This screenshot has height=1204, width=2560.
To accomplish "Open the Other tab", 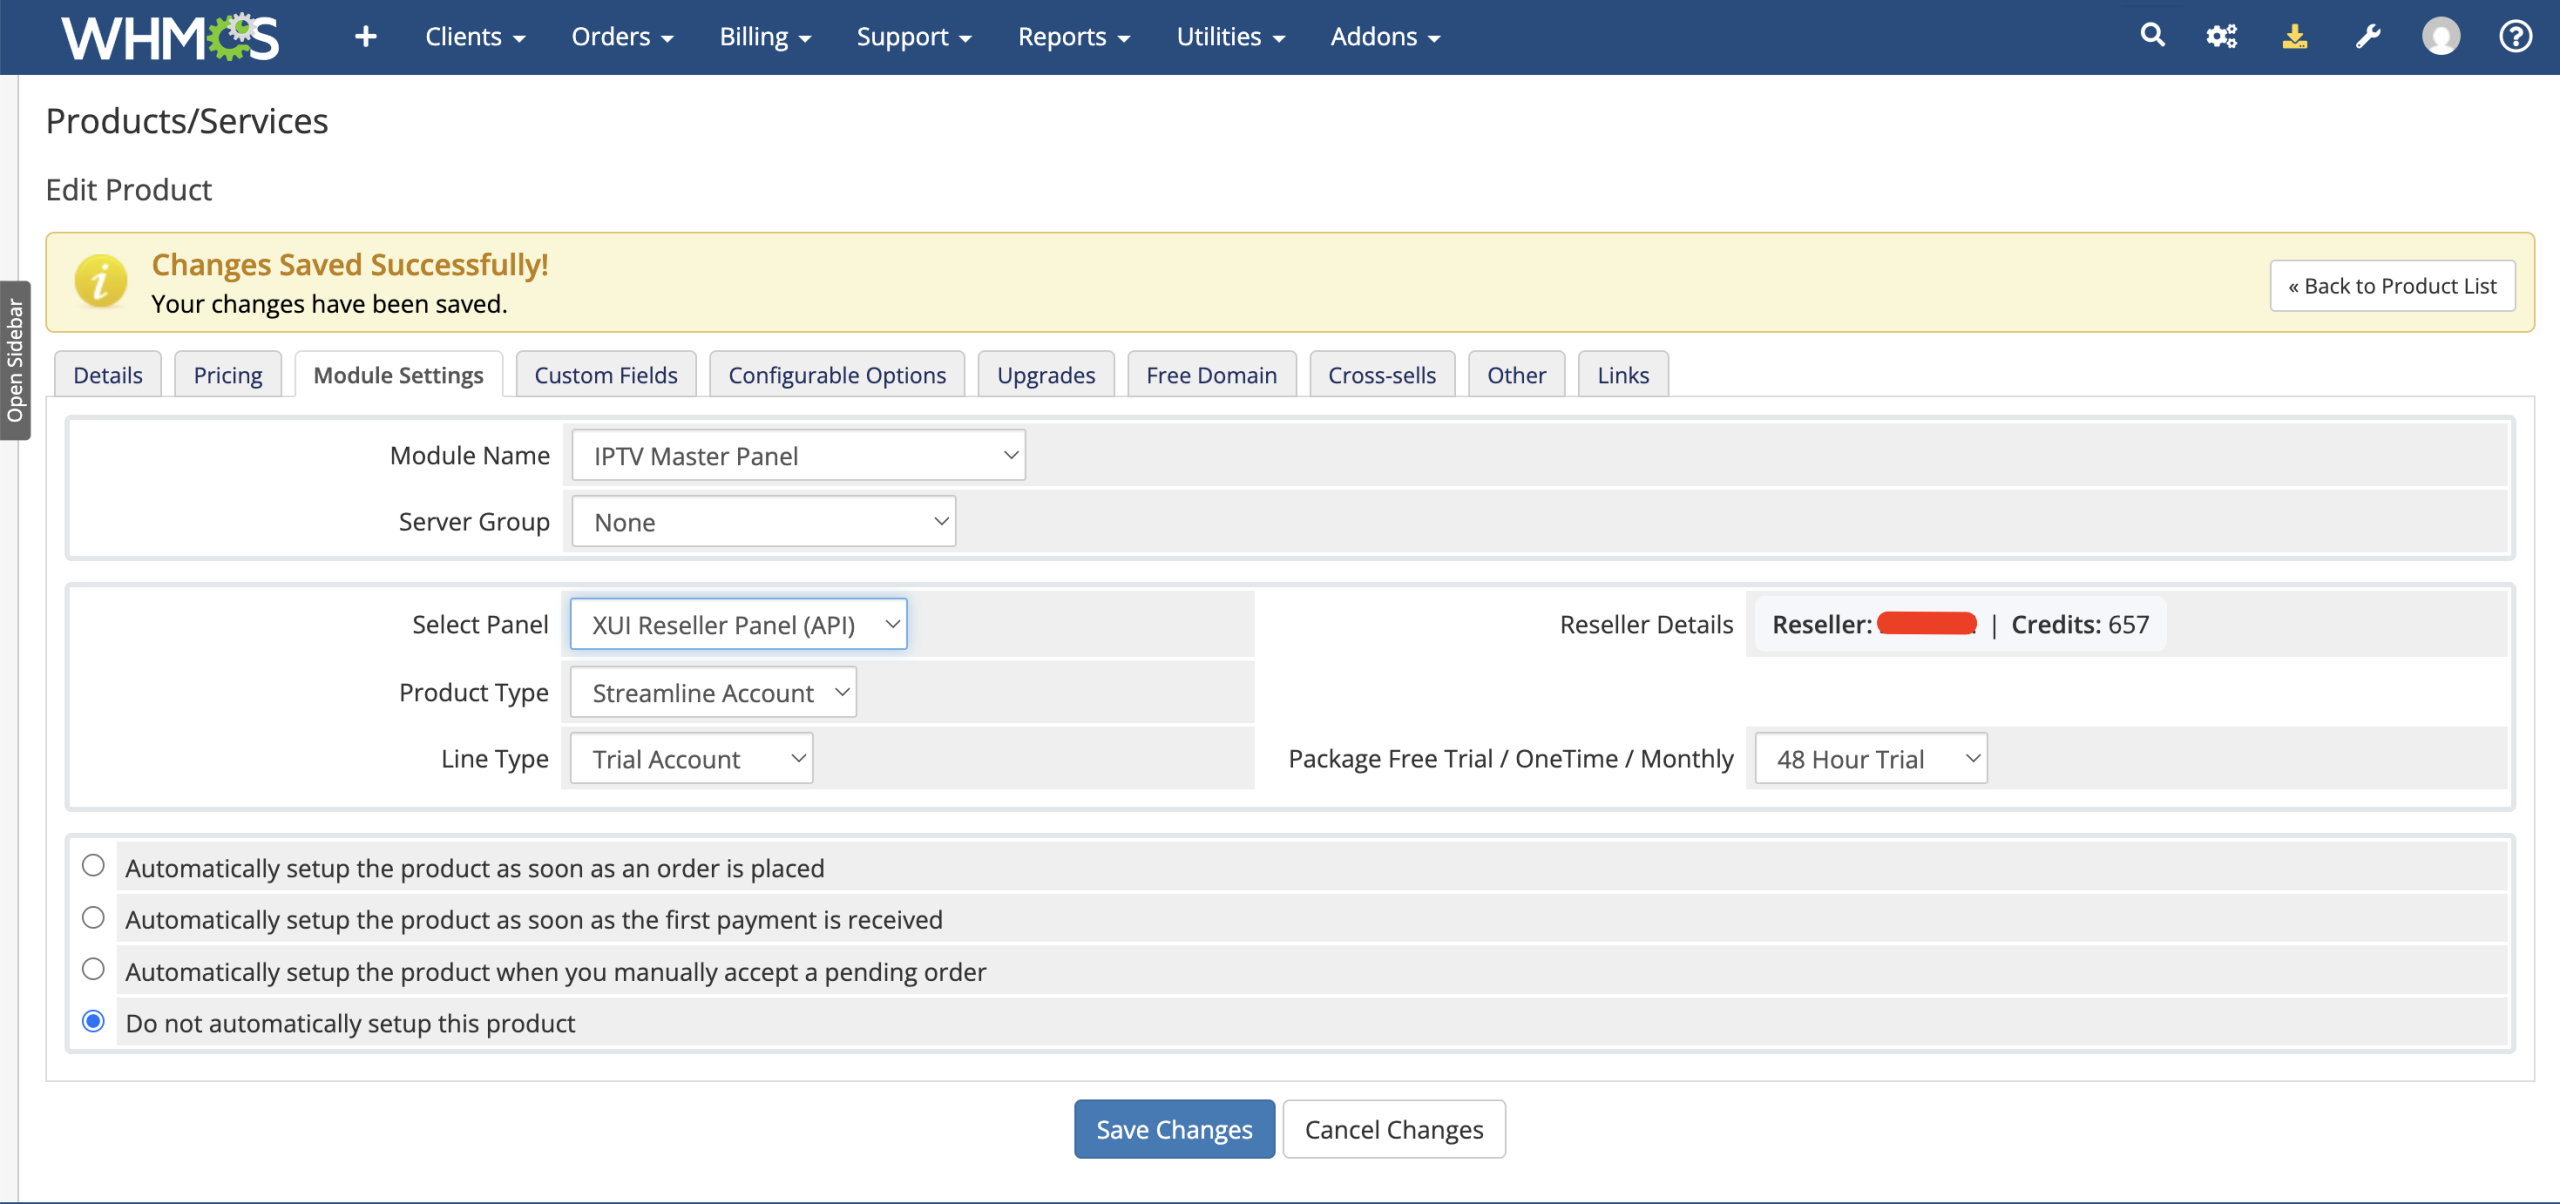I will coord(1516,375).
